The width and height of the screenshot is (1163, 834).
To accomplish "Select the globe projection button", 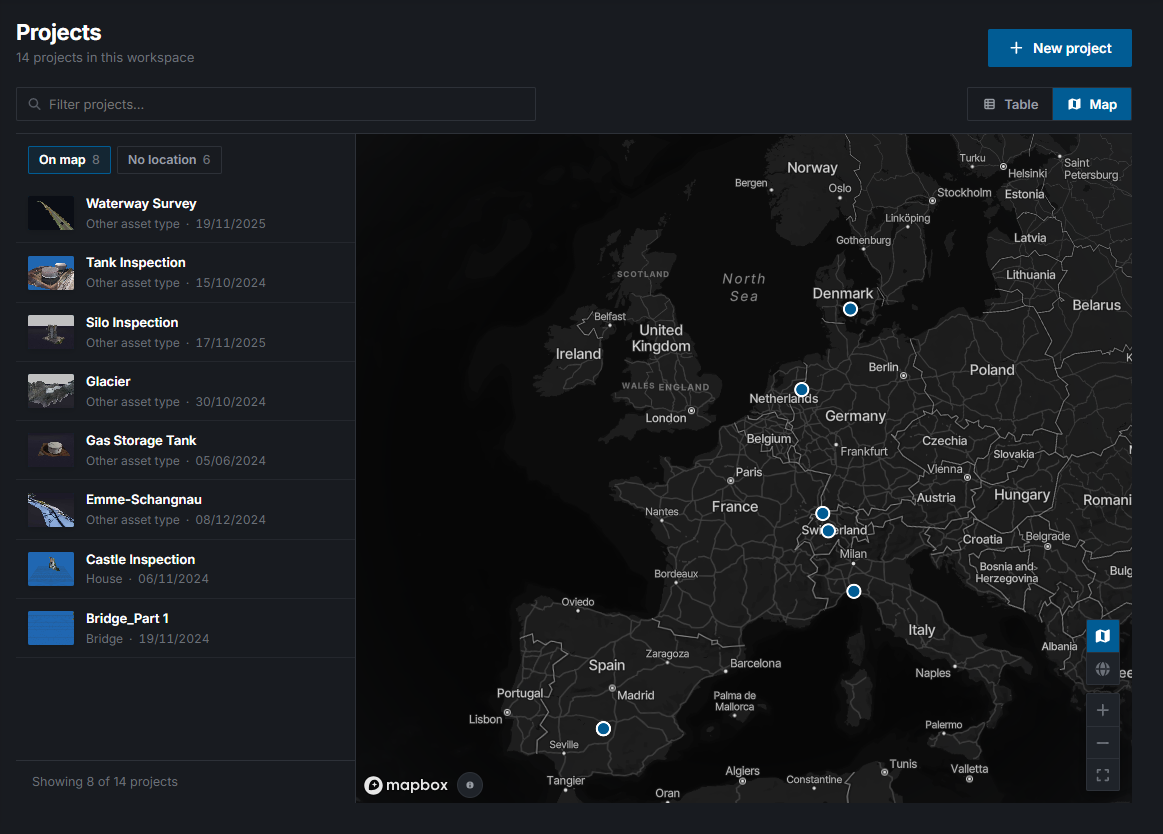I will pyautogui.click(x=1103, y=669).
